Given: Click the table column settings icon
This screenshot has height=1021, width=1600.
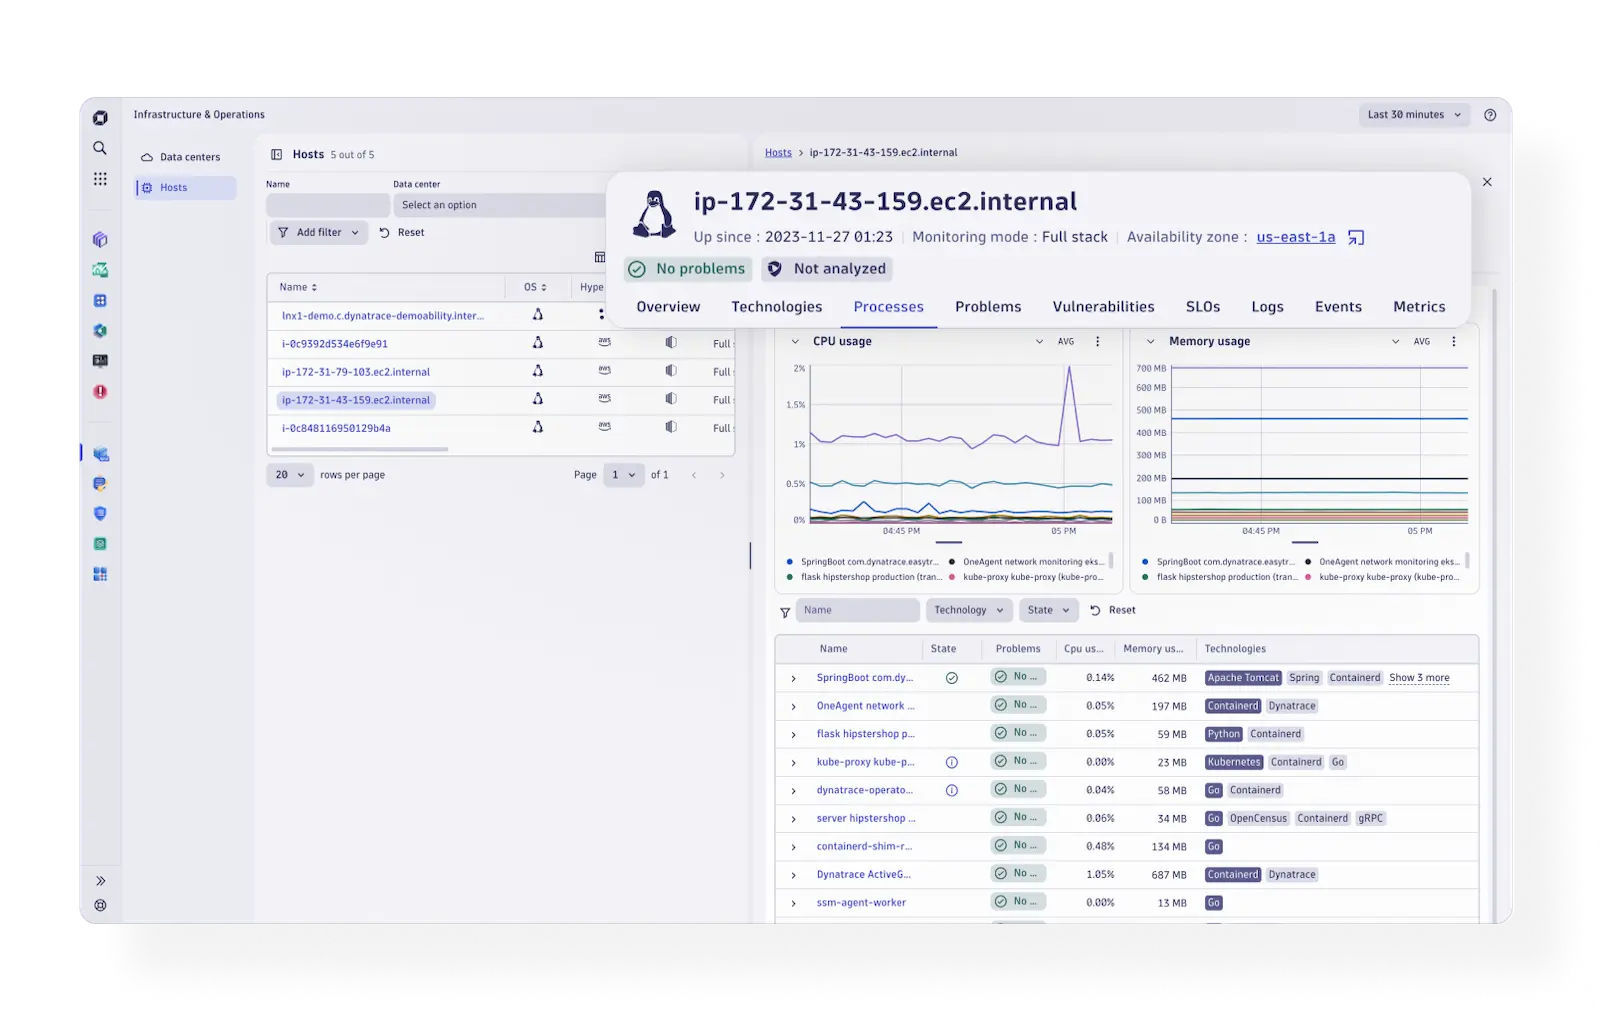Looking at the screenshot, I should coord(600,257).
